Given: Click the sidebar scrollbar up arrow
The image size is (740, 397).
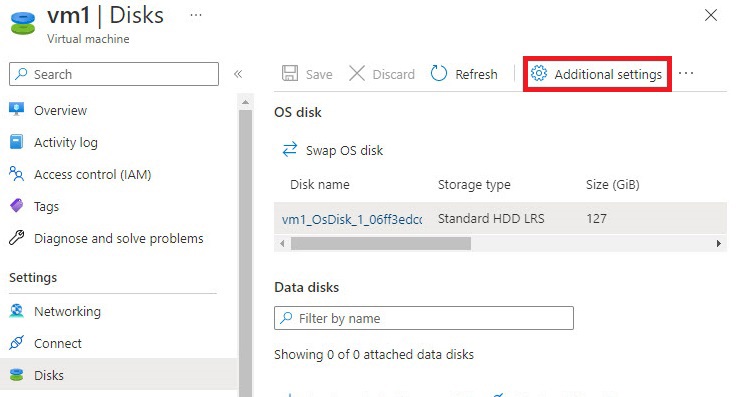Looking at the screenshot, I should pos(245,102).
